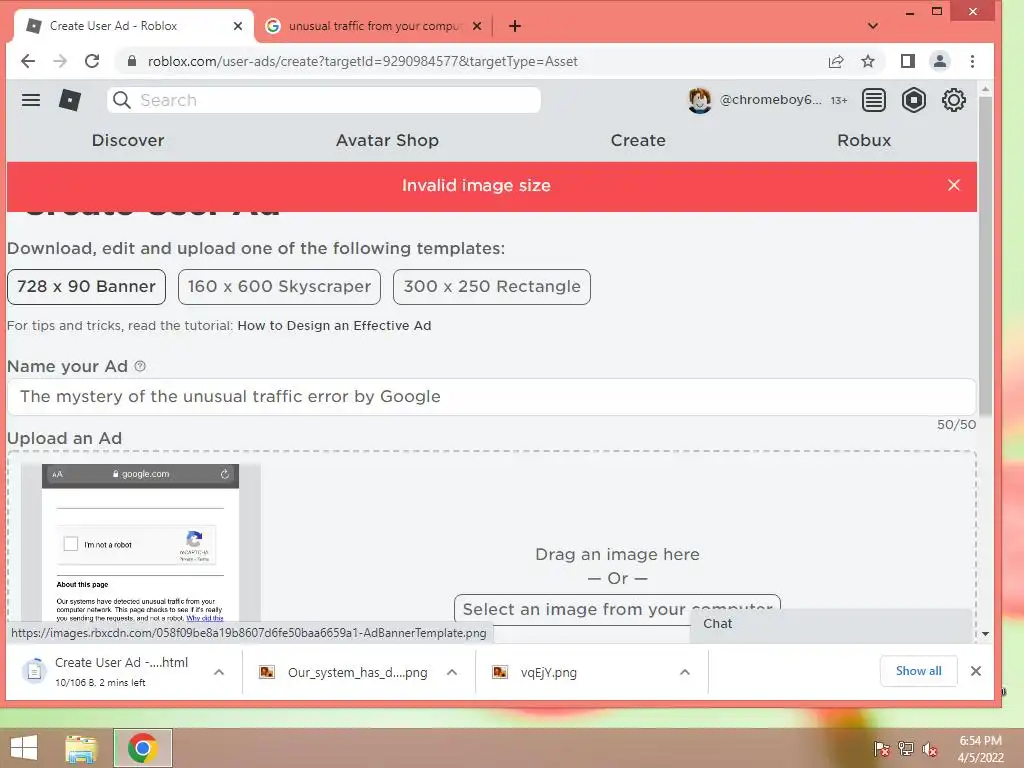
Task: Open the Chat panel
Action: click(831, 624)
